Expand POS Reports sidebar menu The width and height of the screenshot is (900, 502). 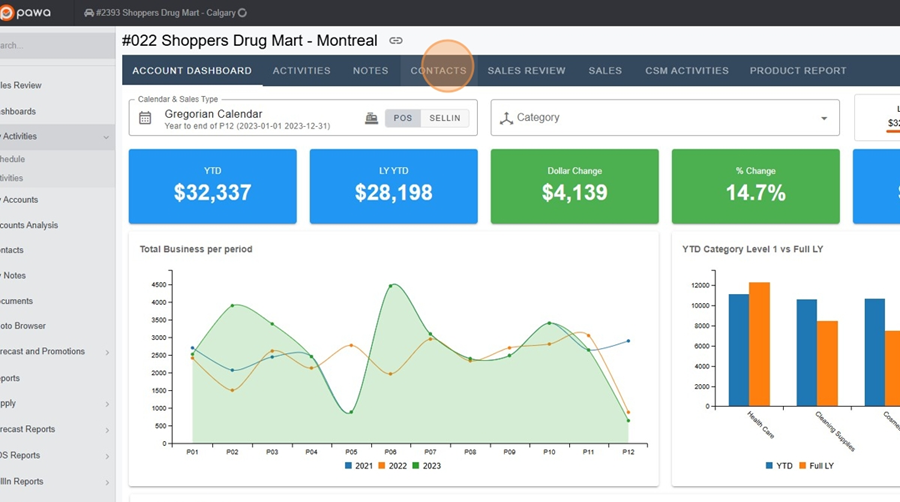click(x=107, y=456)
